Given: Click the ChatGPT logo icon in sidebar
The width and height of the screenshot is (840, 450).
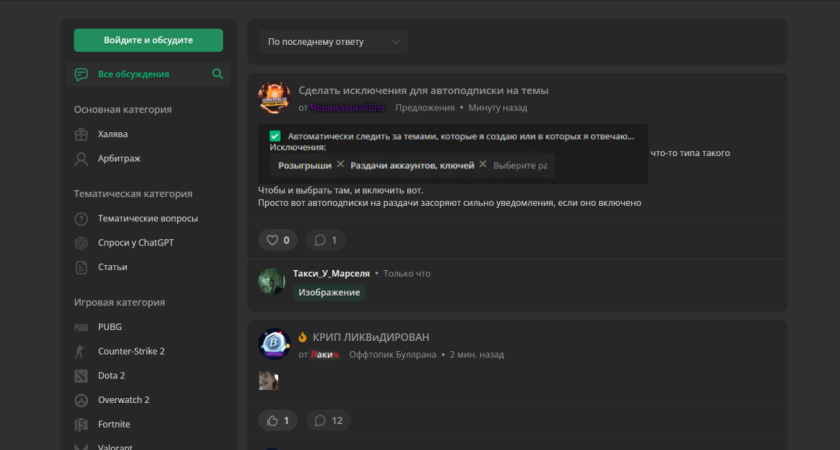Looking at the screenshot, I should [x=81, y=243].
